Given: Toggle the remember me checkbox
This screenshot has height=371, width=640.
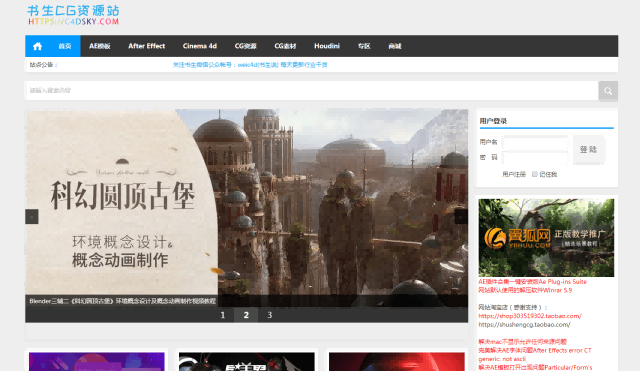Looking at the screenshot, I should point(535,174).
